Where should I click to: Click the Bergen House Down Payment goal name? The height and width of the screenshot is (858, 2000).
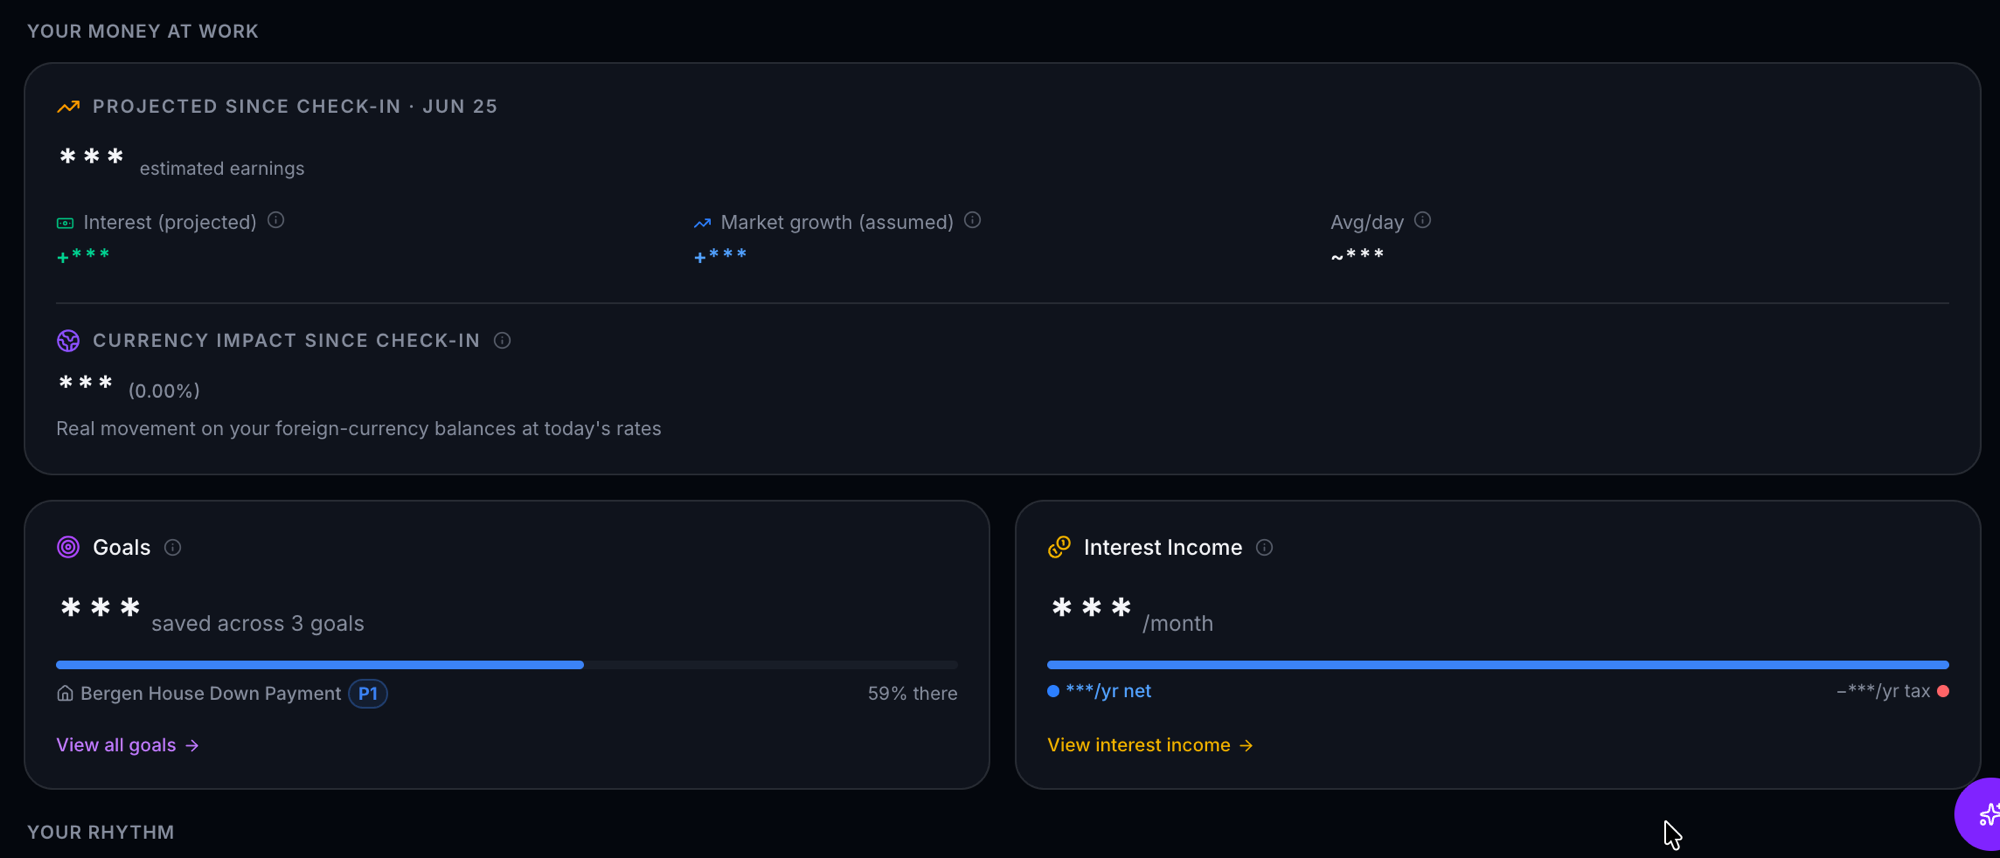coord(211,693)
